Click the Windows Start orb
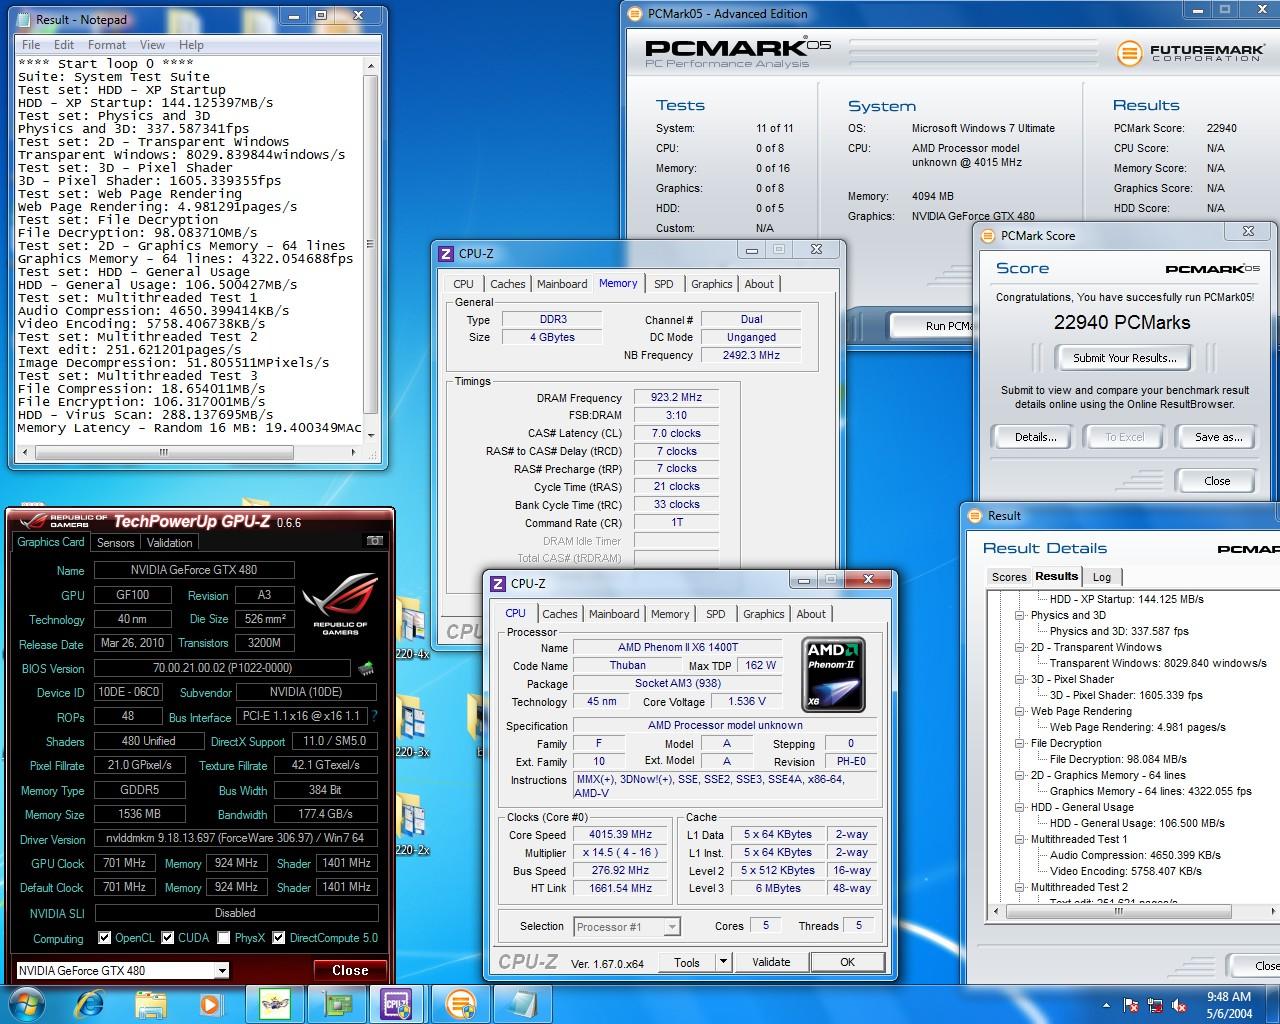This screenshot has height=1024, width=1280. (x=25, y=1003)
